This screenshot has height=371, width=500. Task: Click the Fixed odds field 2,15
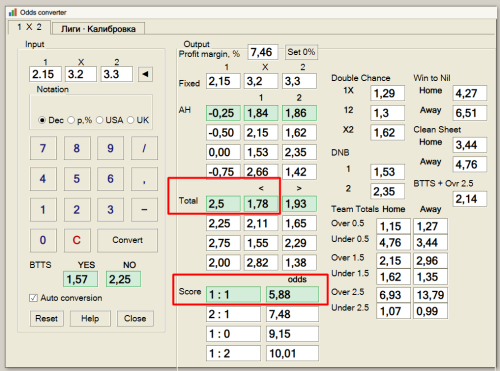click(x=223, y=81)
